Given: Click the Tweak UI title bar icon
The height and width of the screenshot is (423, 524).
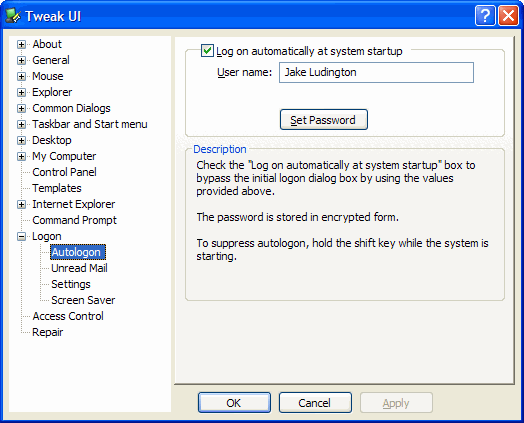Looking at the screenshot, I should pyautogui.click(x=13, y=16).
